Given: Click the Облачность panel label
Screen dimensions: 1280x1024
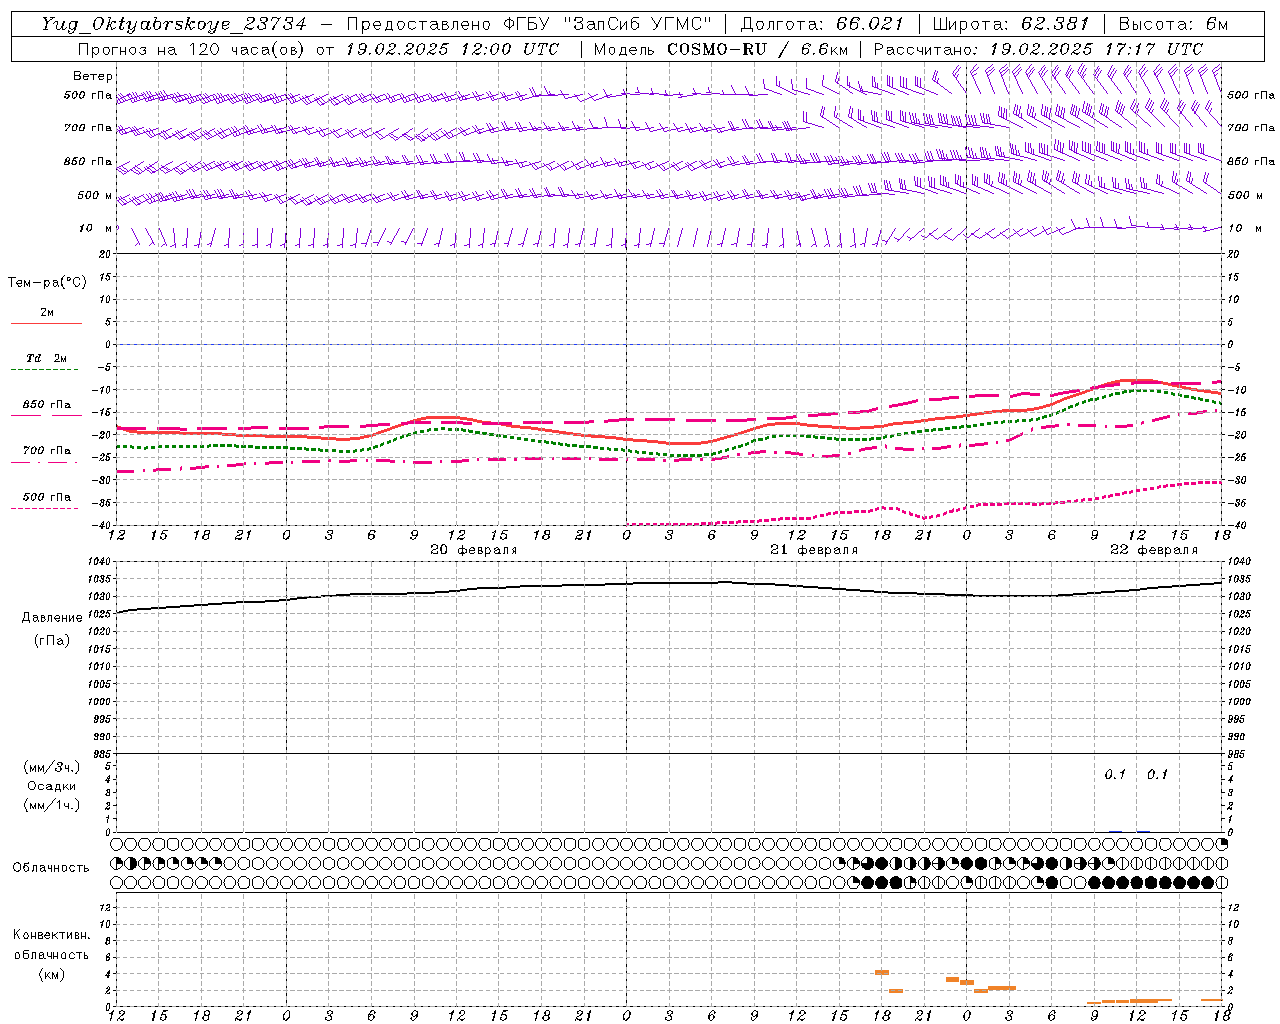Looking at the screenshot, I should (51, 867).
